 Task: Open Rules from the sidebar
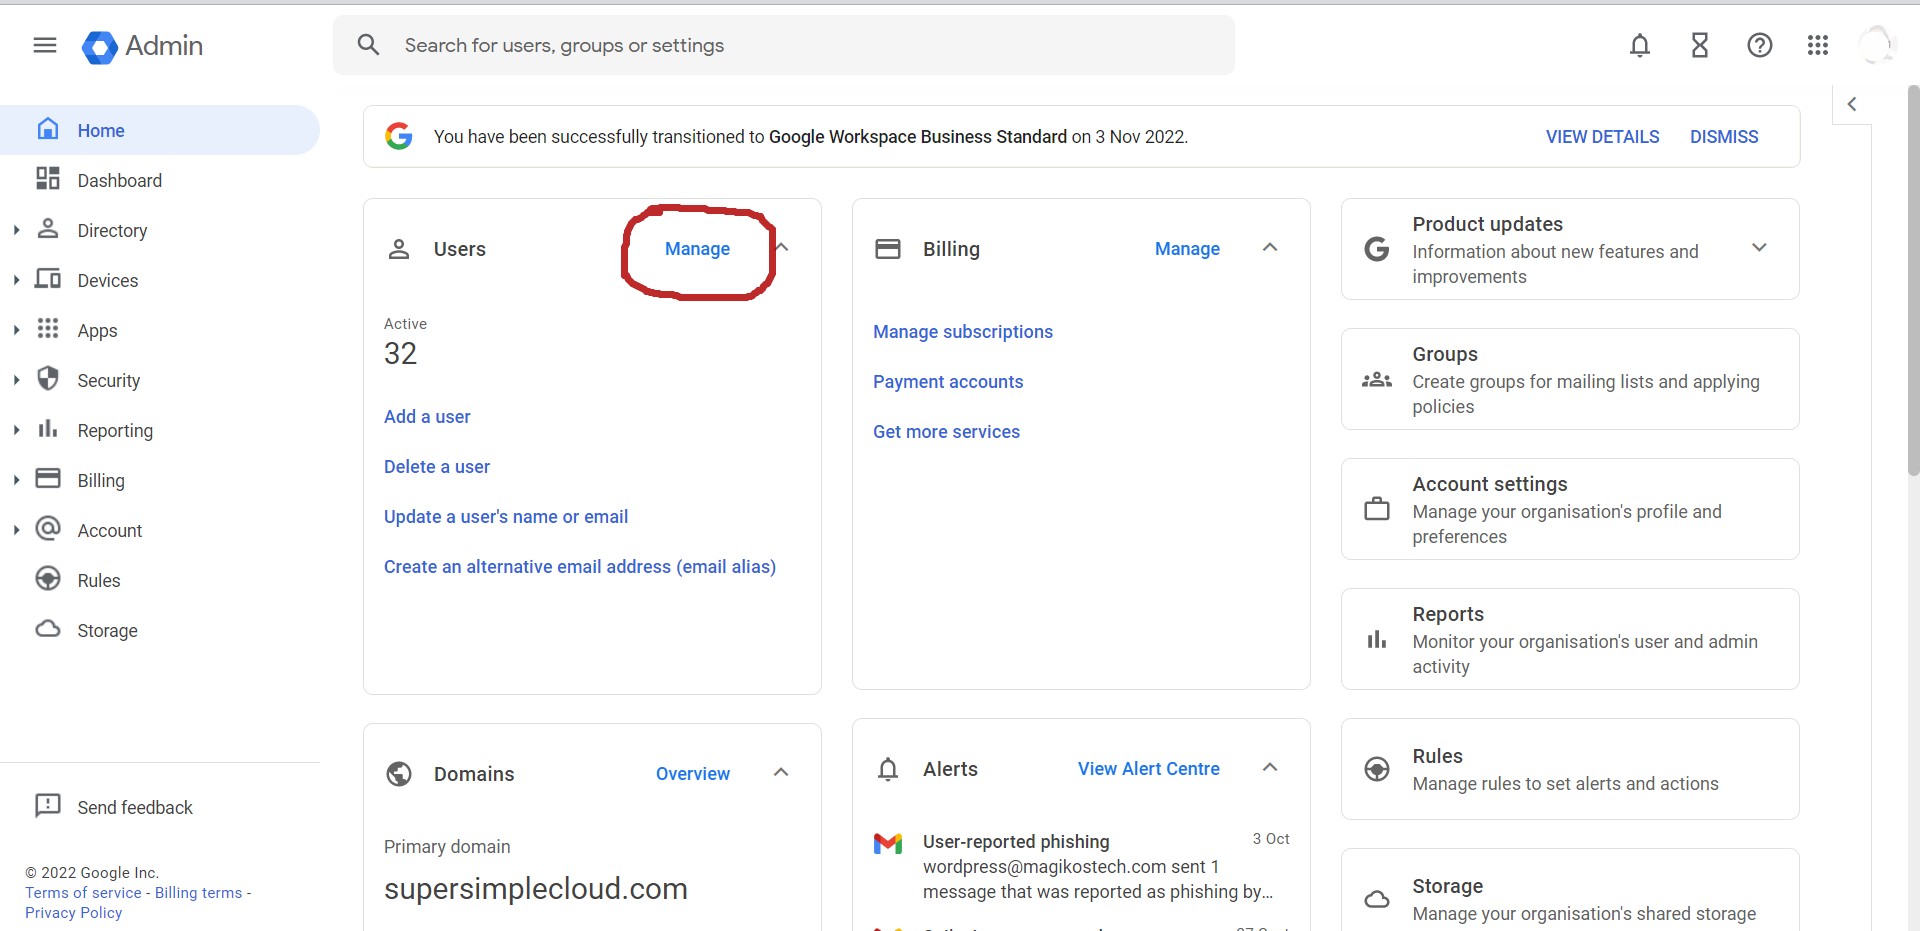point(160,580)
